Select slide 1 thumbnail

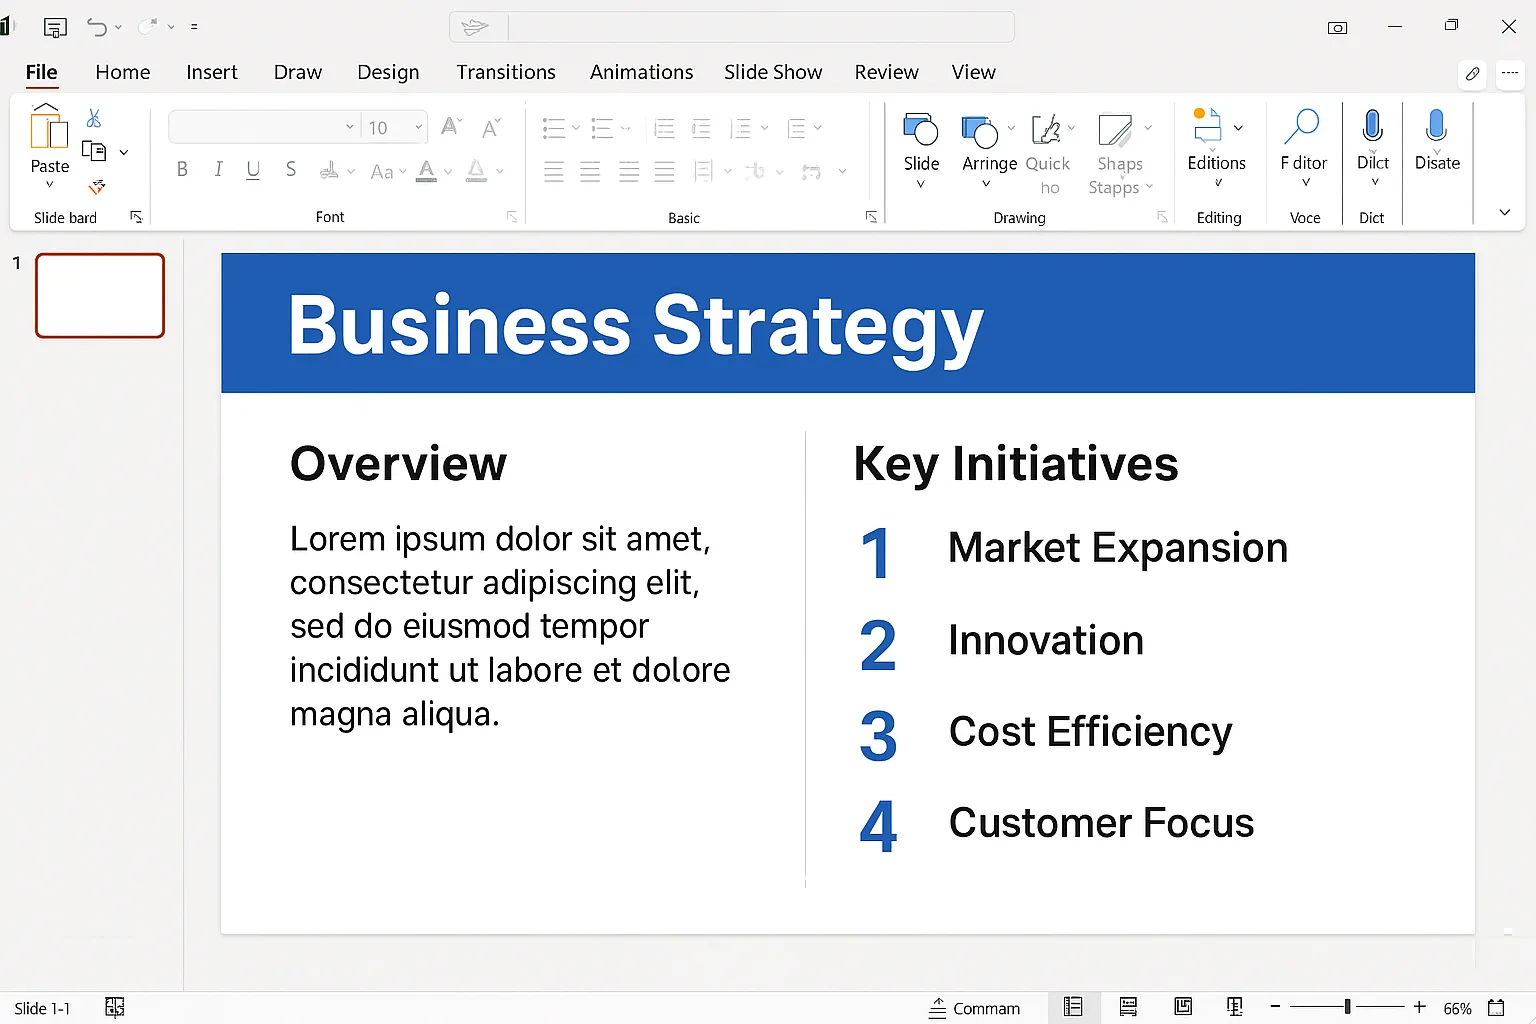pyautogui.click(x=100, y=295)
